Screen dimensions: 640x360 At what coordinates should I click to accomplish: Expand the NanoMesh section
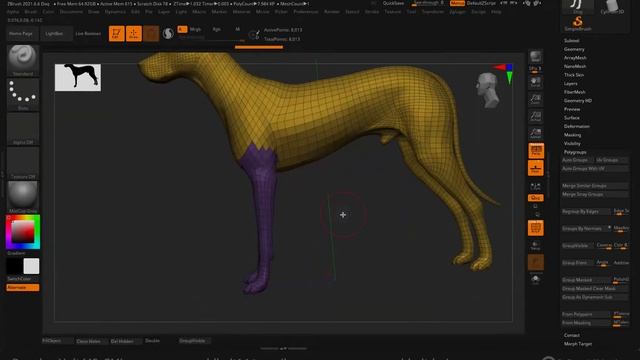click(x=575, y=66)
